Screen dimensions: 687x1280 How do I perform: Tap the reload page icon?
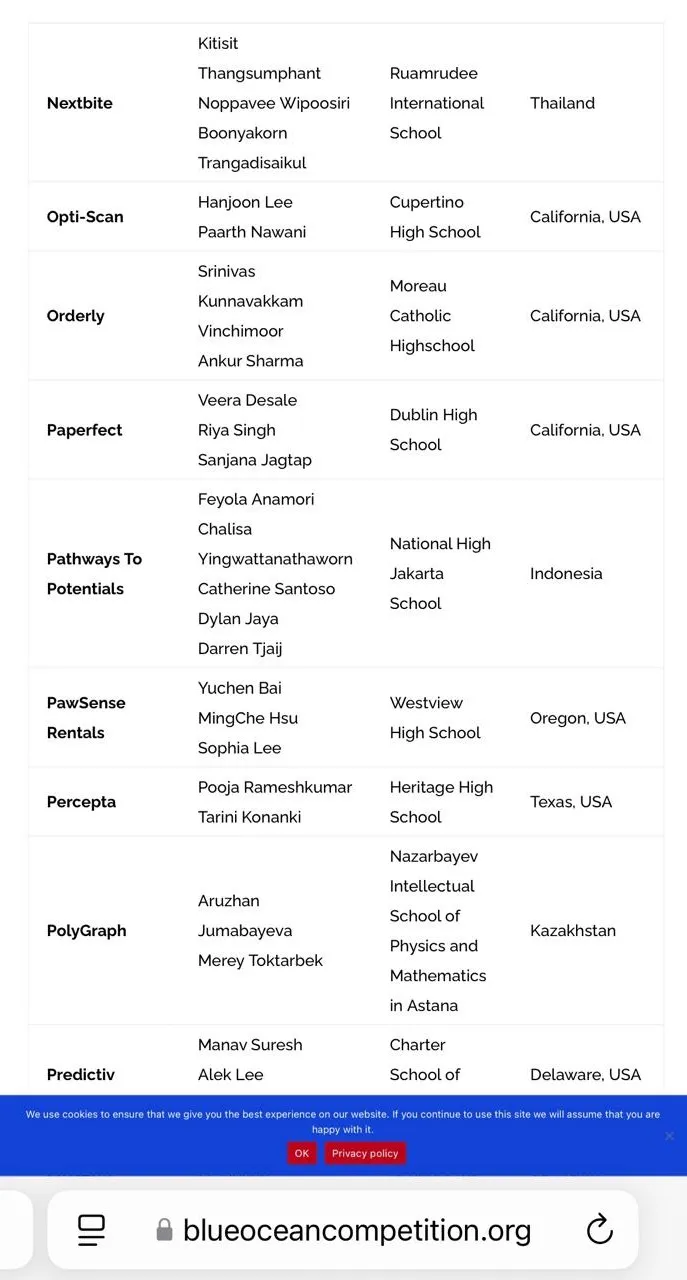pyautogui.click(x=599, y=1230)
